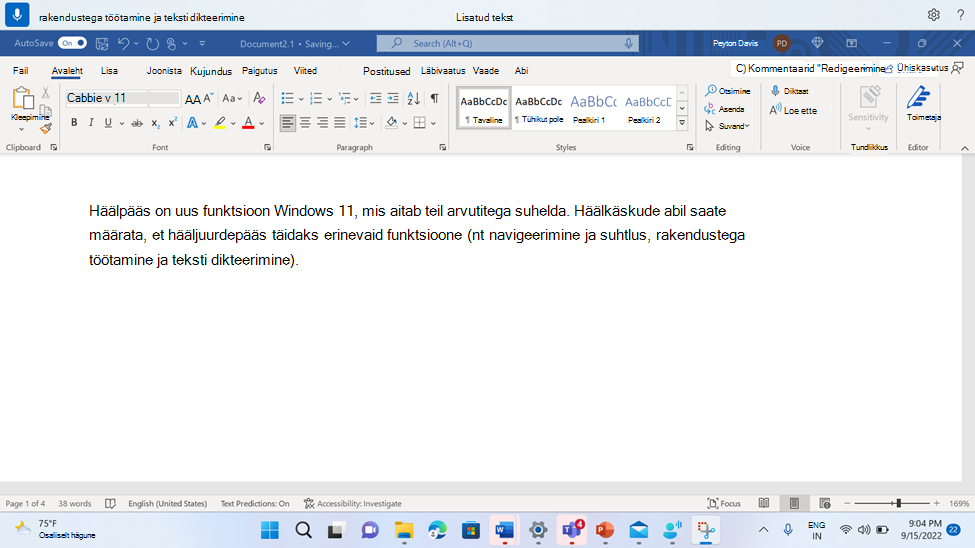Screen dimensions: 975x548
Task: Open voice access settings gear
Action: tap(933, 15)
